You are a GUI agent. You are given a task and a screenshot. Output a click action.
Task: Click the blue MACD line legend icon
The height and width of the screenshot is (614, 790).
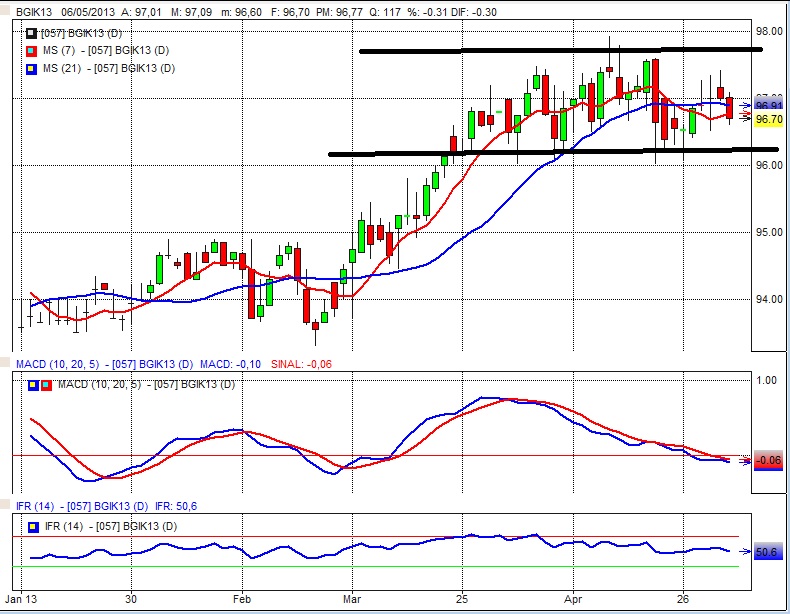point(33,385)
